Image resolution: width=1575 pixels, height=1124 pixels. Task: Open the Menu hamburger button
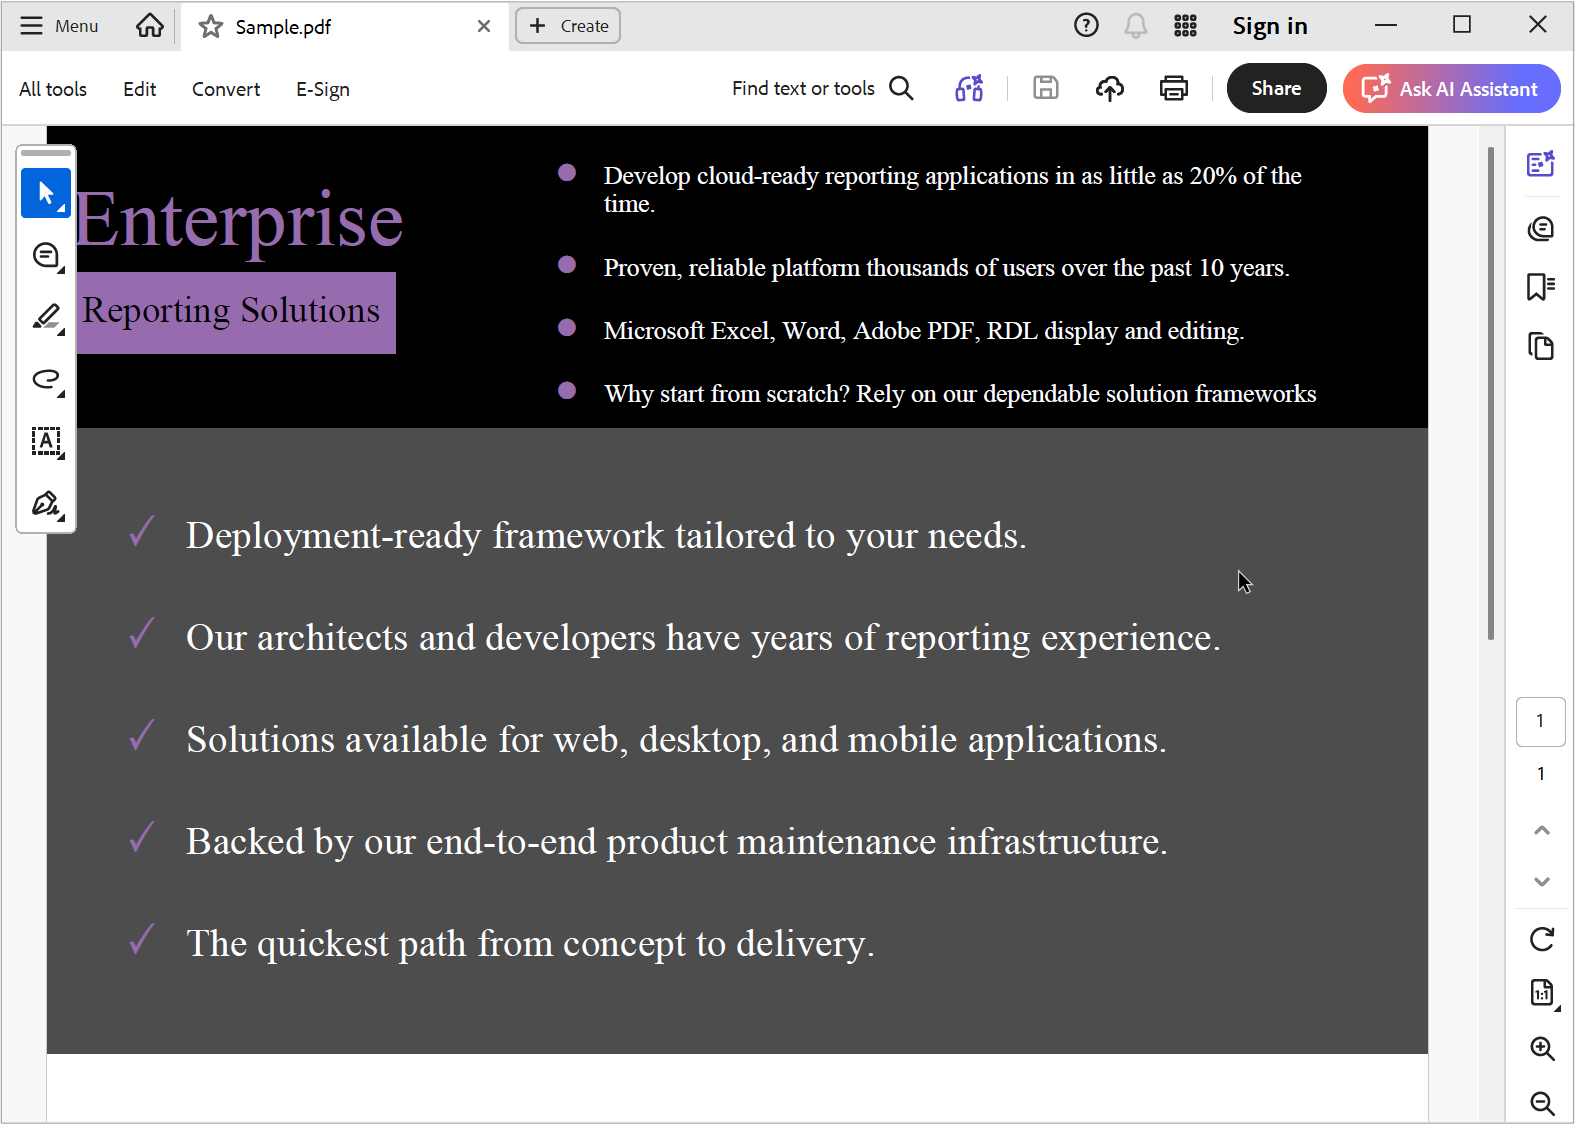pyautogui.click(x=60, y=26)
